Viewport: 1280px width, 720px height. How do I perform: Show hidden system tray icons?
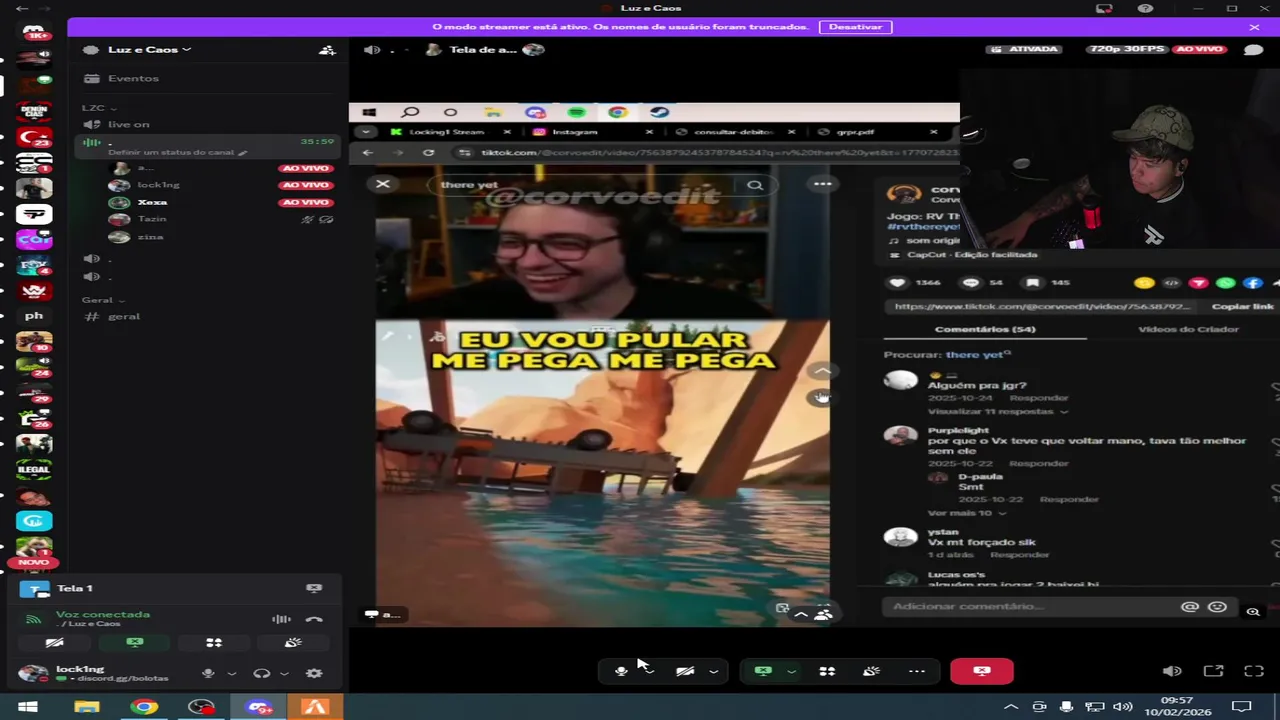click(1011, 707)
